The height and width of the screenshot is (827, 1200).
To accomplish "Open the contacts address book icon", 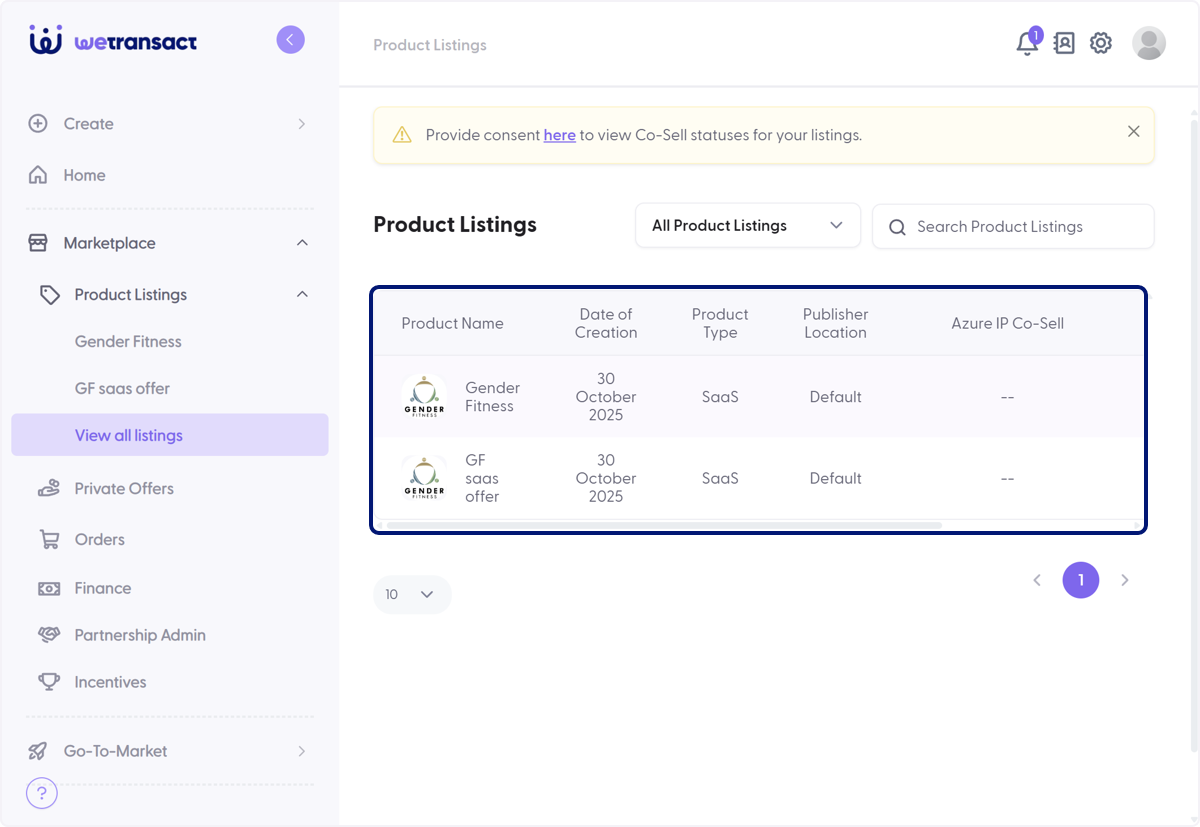I will coord(1064,43).
